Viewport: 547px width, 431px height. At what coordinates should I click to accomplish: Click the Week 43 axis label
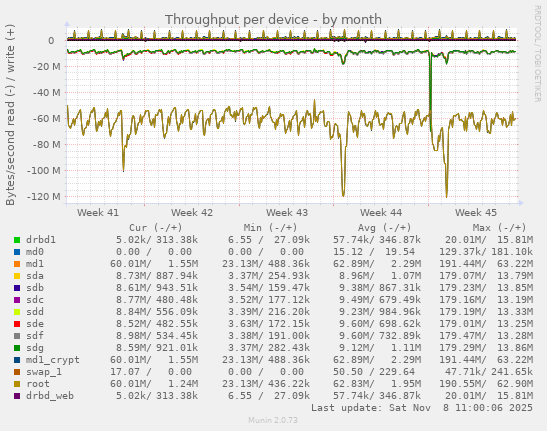287,213
